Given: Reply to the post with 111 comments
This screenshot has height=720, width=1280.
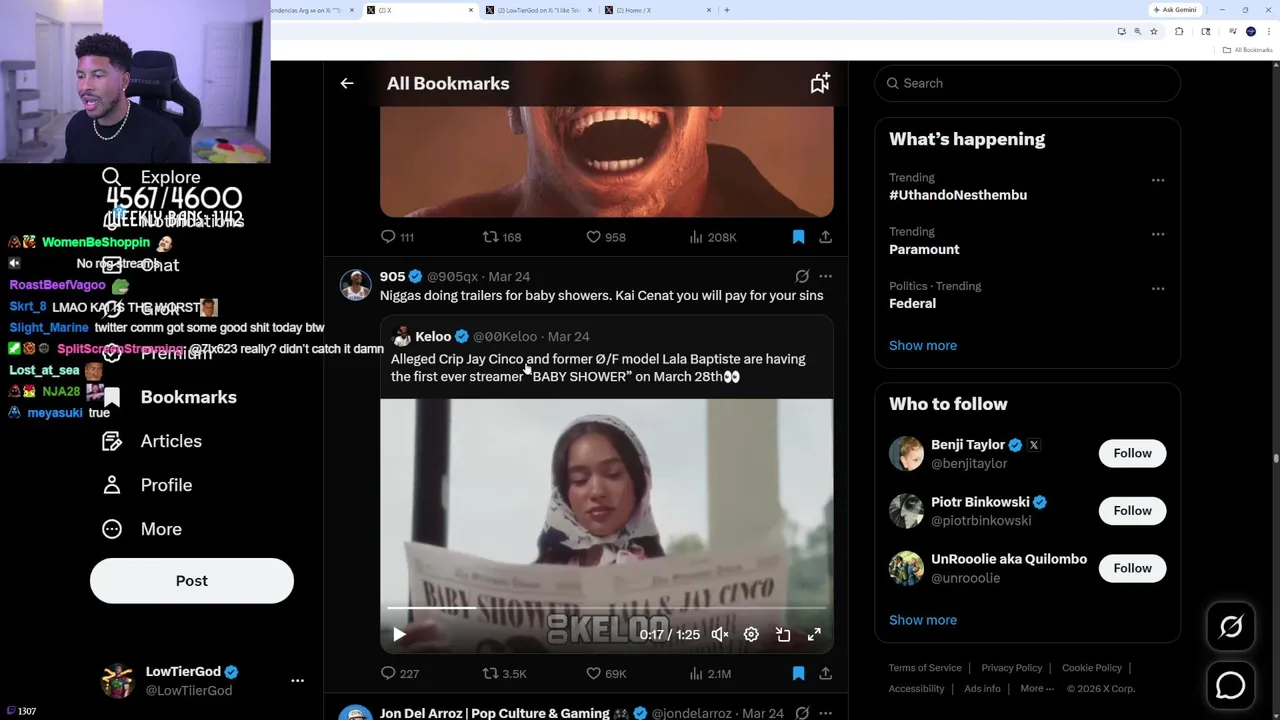Looking at the screenshot, I should [x=397, y=237].
